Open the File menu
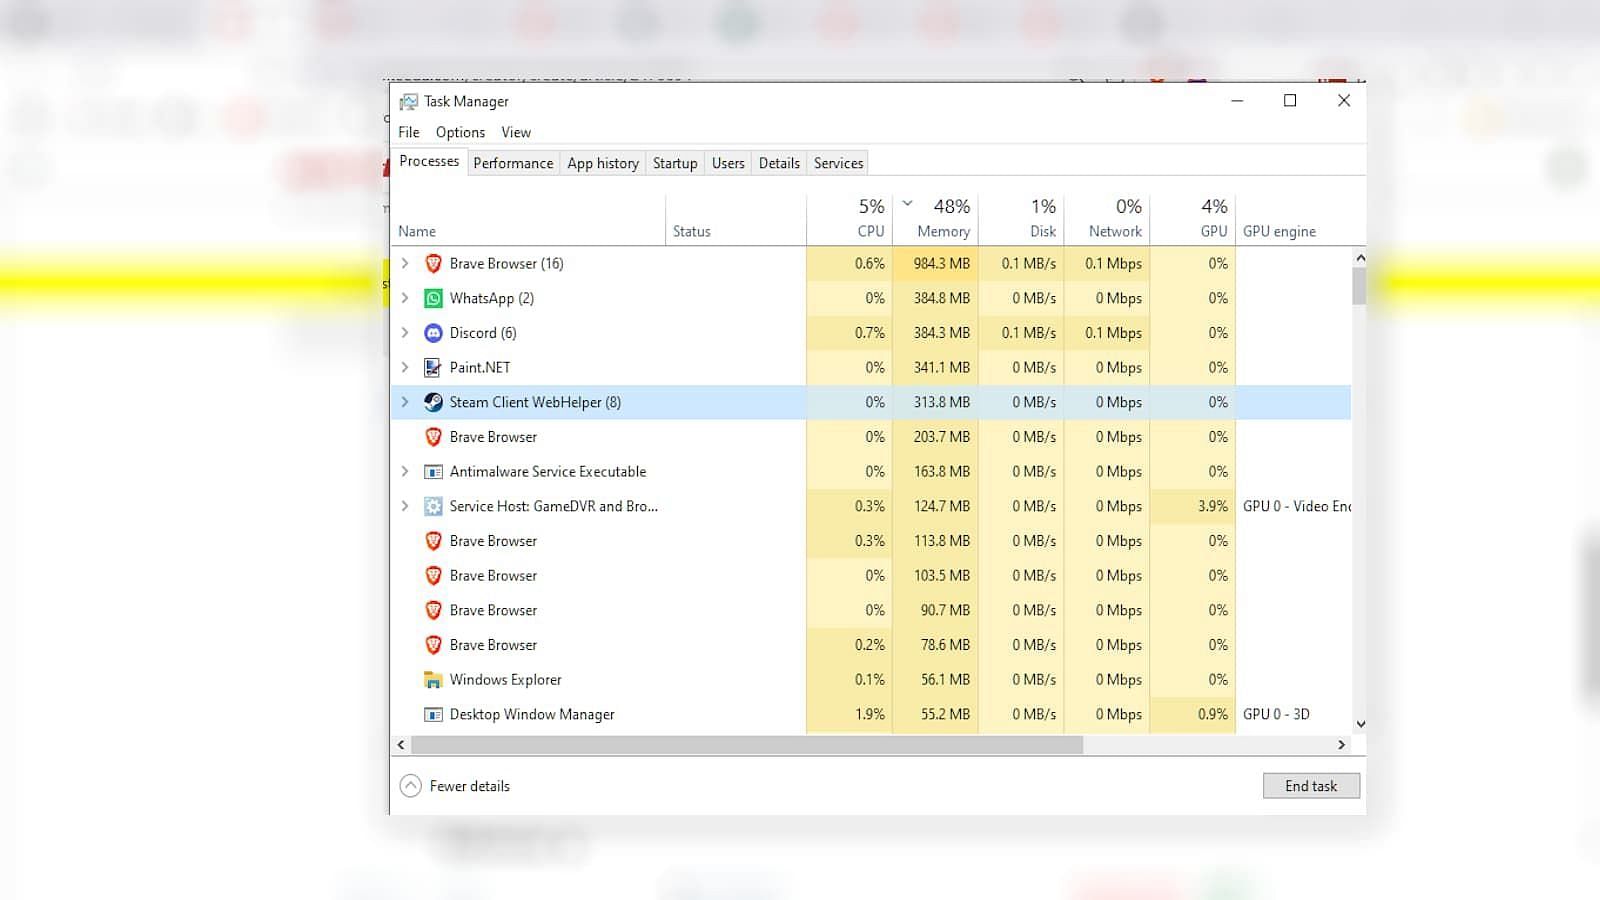1600x900 pixels. [x=409, y=132]
